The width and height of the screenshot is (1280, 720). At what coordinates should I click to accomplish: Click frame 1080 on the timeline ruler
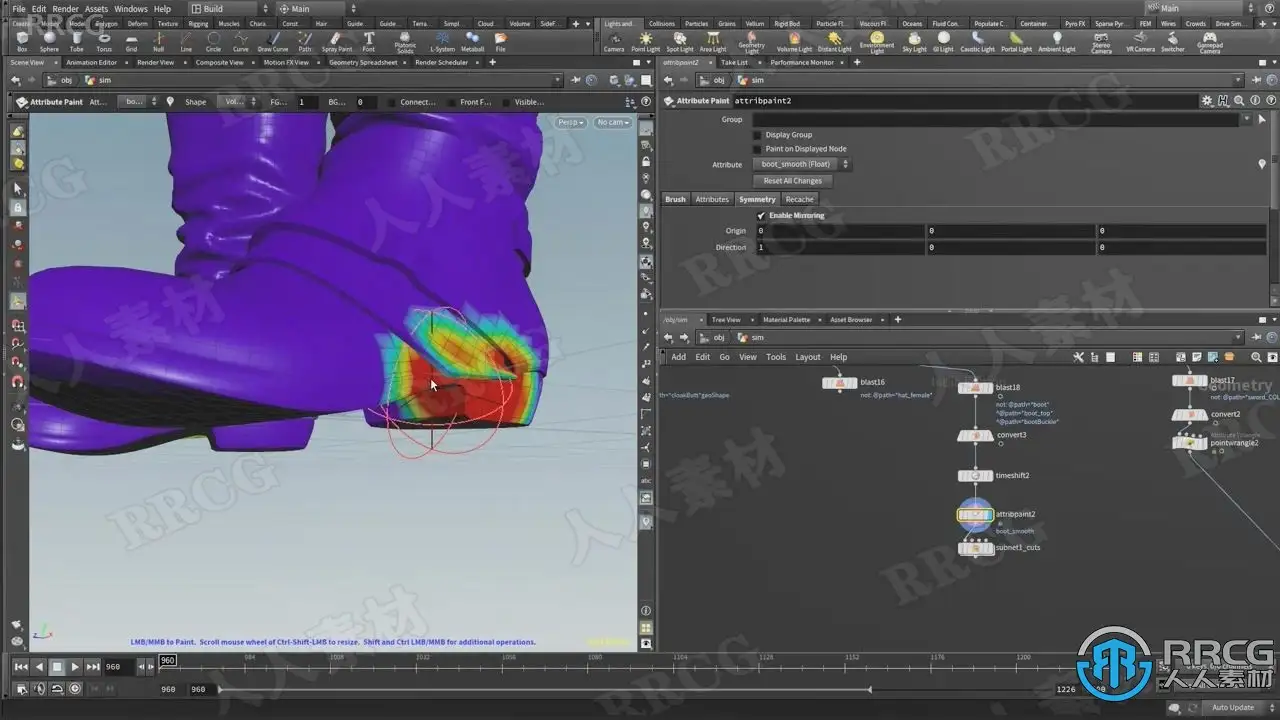(595, 659)
